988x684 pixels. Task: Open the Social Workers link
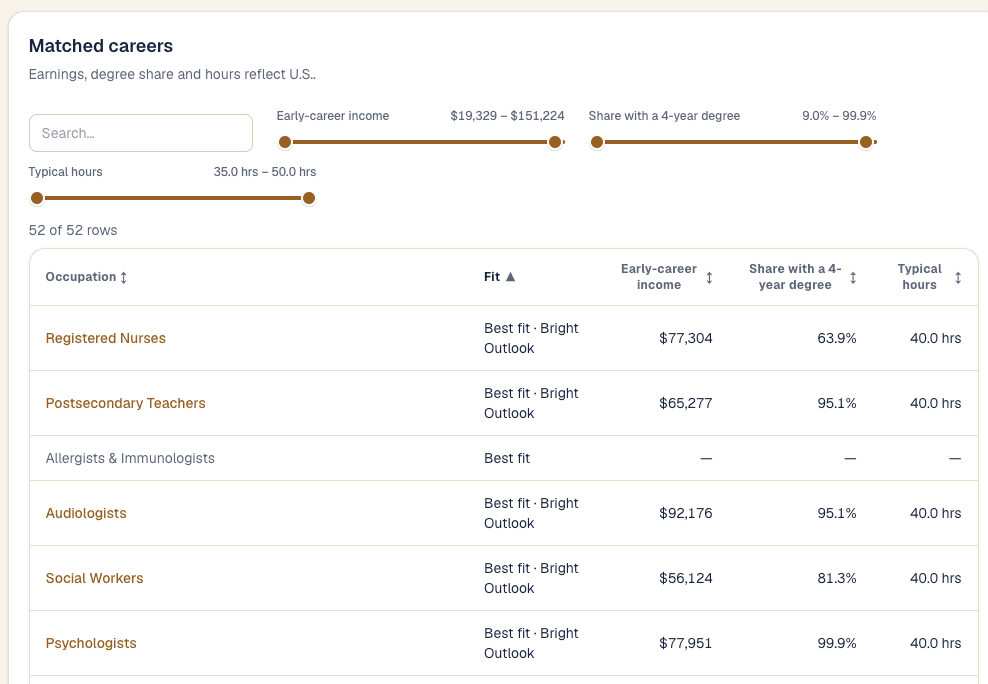point(95,578)
